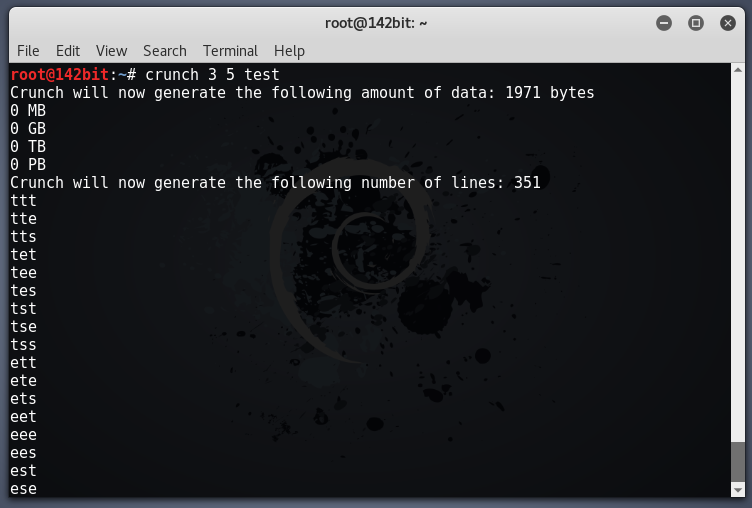752x508 pixels.
Task: Click the output line 'ees'
Action: (x=24, y=452)
